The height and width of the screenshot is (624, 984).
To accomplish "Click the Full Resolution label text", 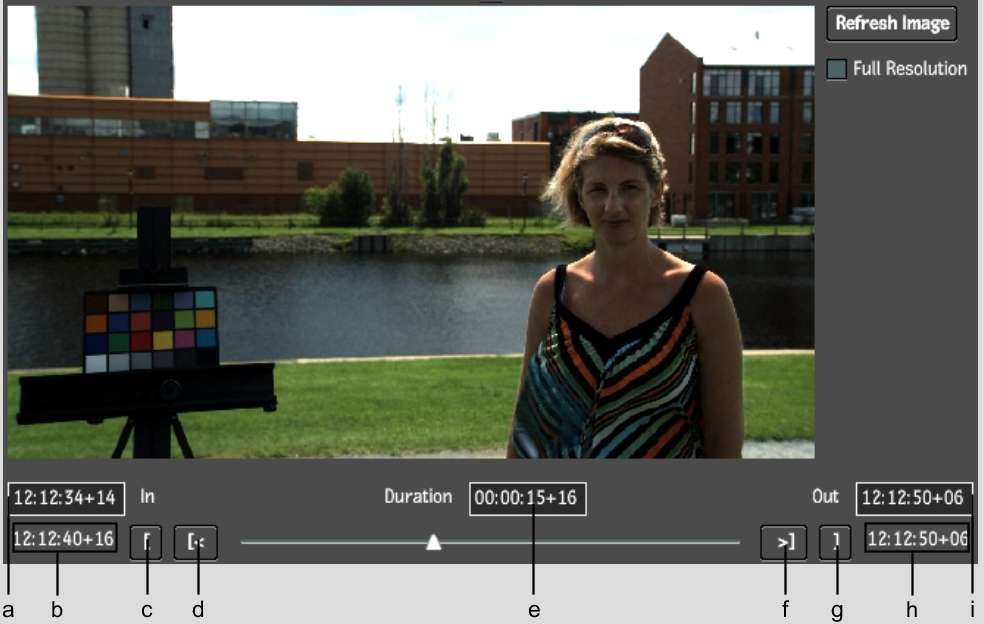I will pos(909,69).
